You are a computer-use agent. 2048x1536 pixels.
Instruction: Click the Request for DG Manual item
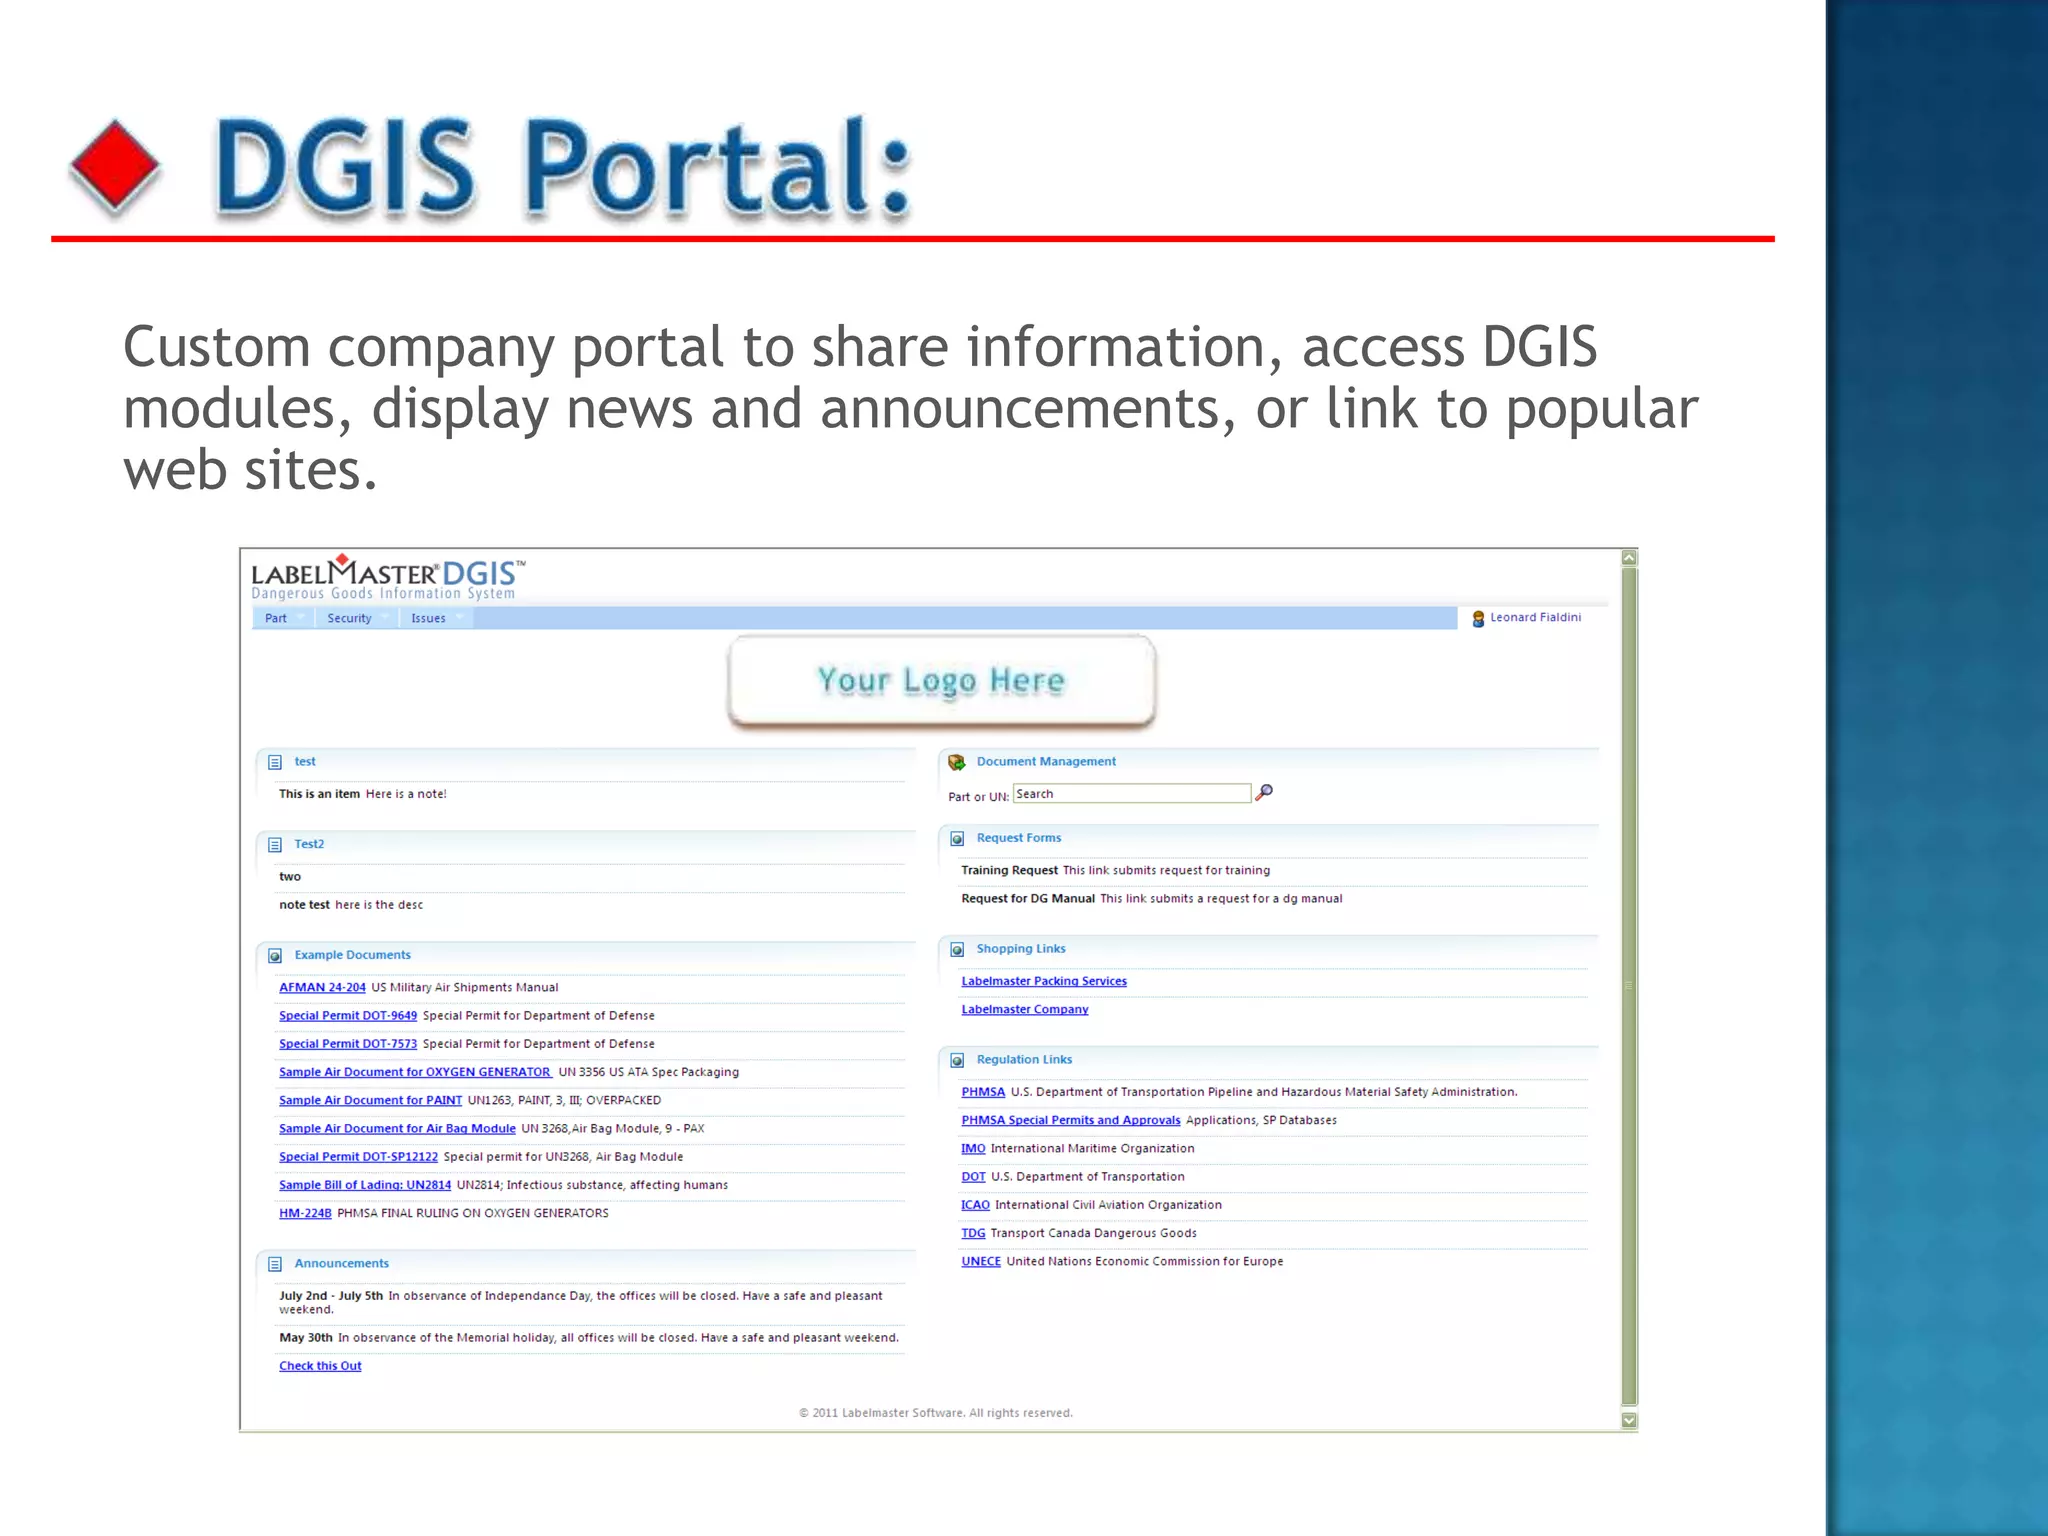pyautogui.click(x=1028, y=898)
